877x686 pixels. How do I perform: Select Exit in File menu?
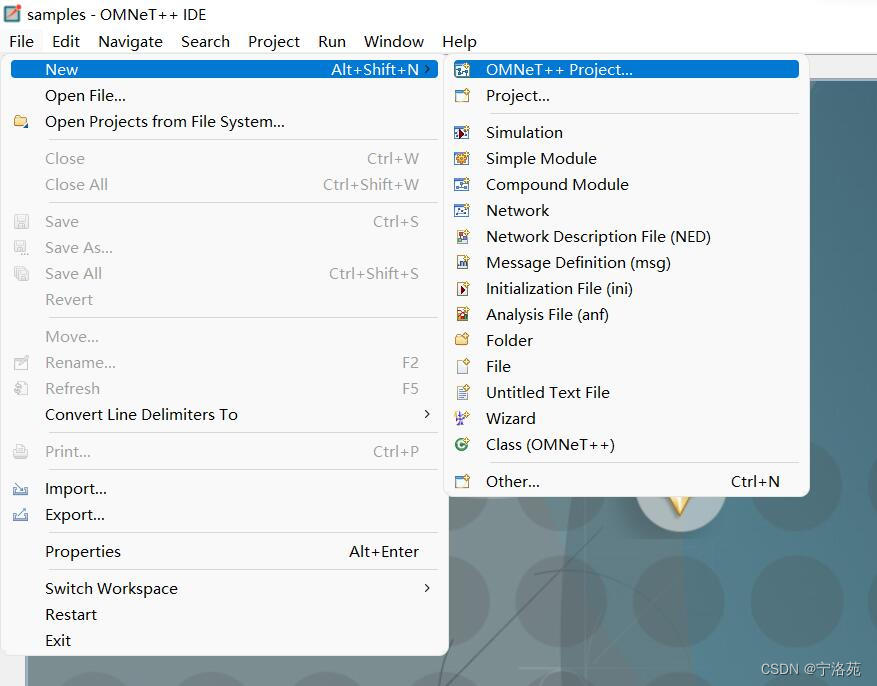(224, 640)
